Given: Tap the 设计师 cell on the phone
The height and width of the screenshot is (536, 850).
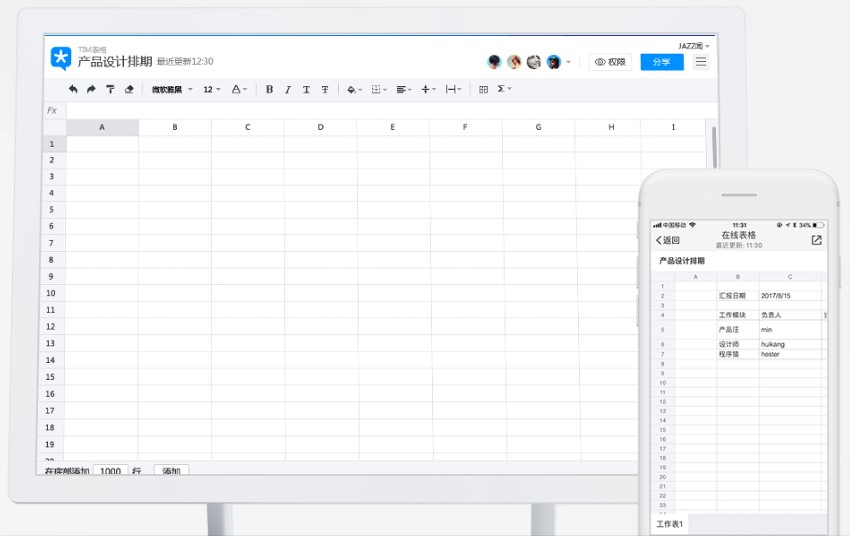Looking at the screenshot, I should pos(738,344).
